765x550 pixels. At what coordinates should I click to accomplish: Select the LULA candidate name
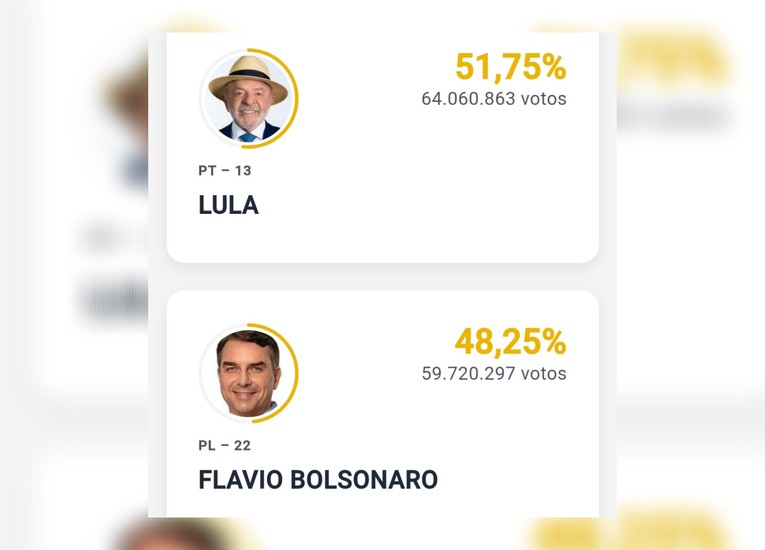point(228,205)
